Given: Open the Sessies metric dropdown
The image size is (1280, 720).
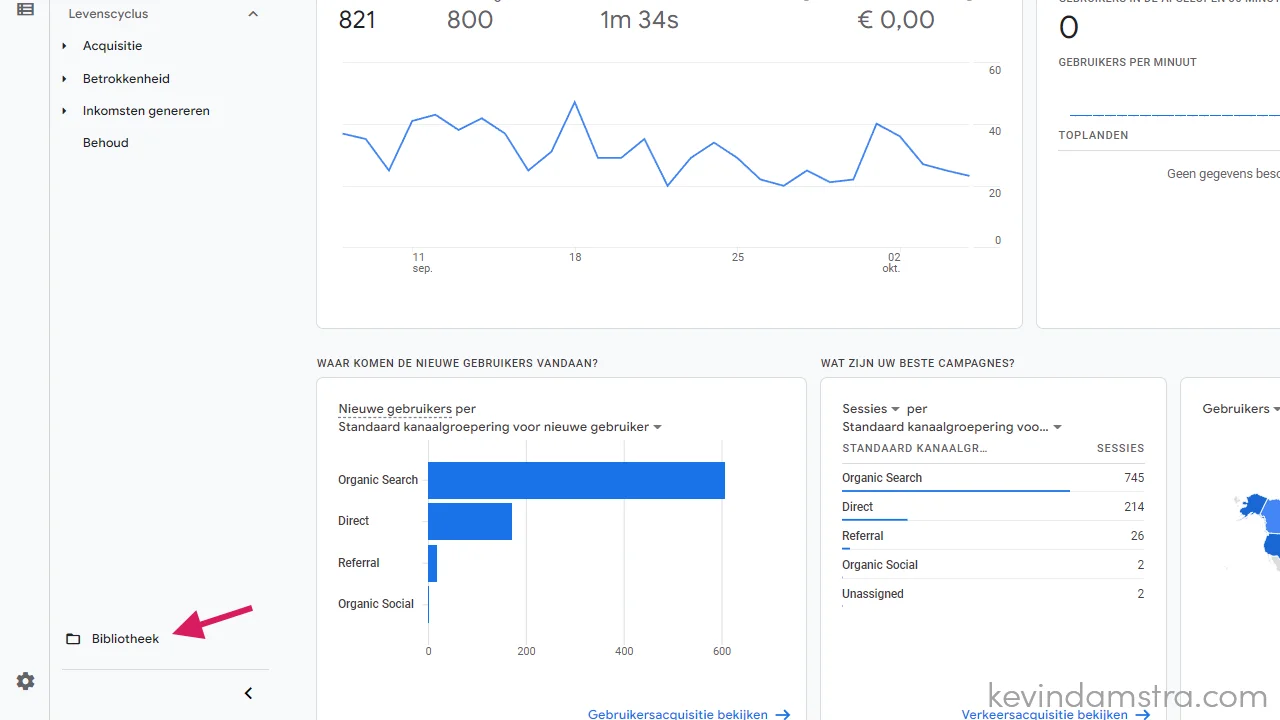Looking at the screenshot, I should pos(871,409).
